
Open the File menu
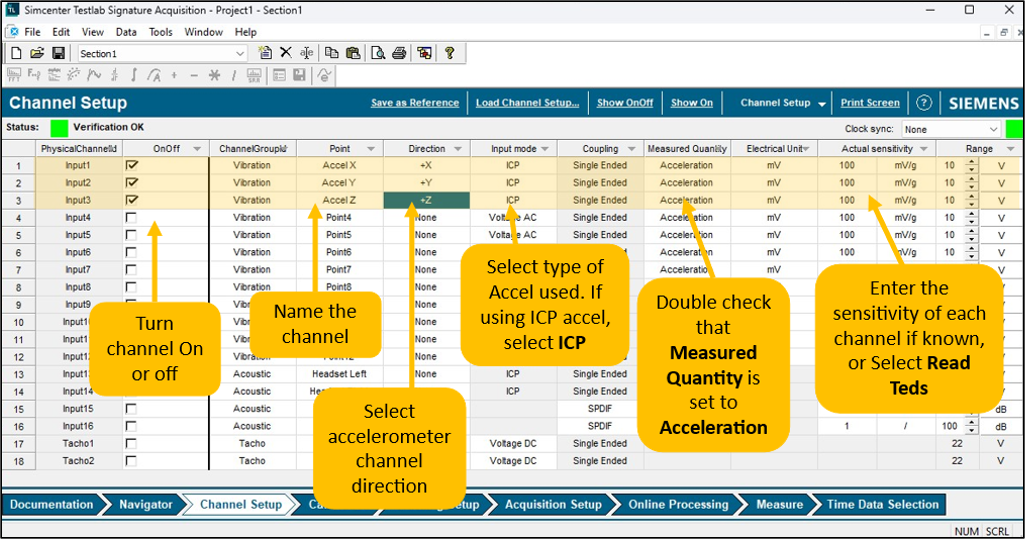(32, 32)
